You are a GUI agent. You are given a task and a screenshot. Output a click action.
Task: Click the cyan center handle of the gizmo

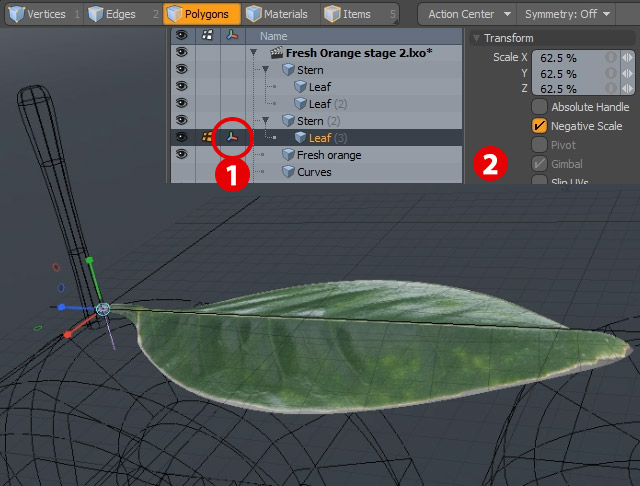[103, 309]
